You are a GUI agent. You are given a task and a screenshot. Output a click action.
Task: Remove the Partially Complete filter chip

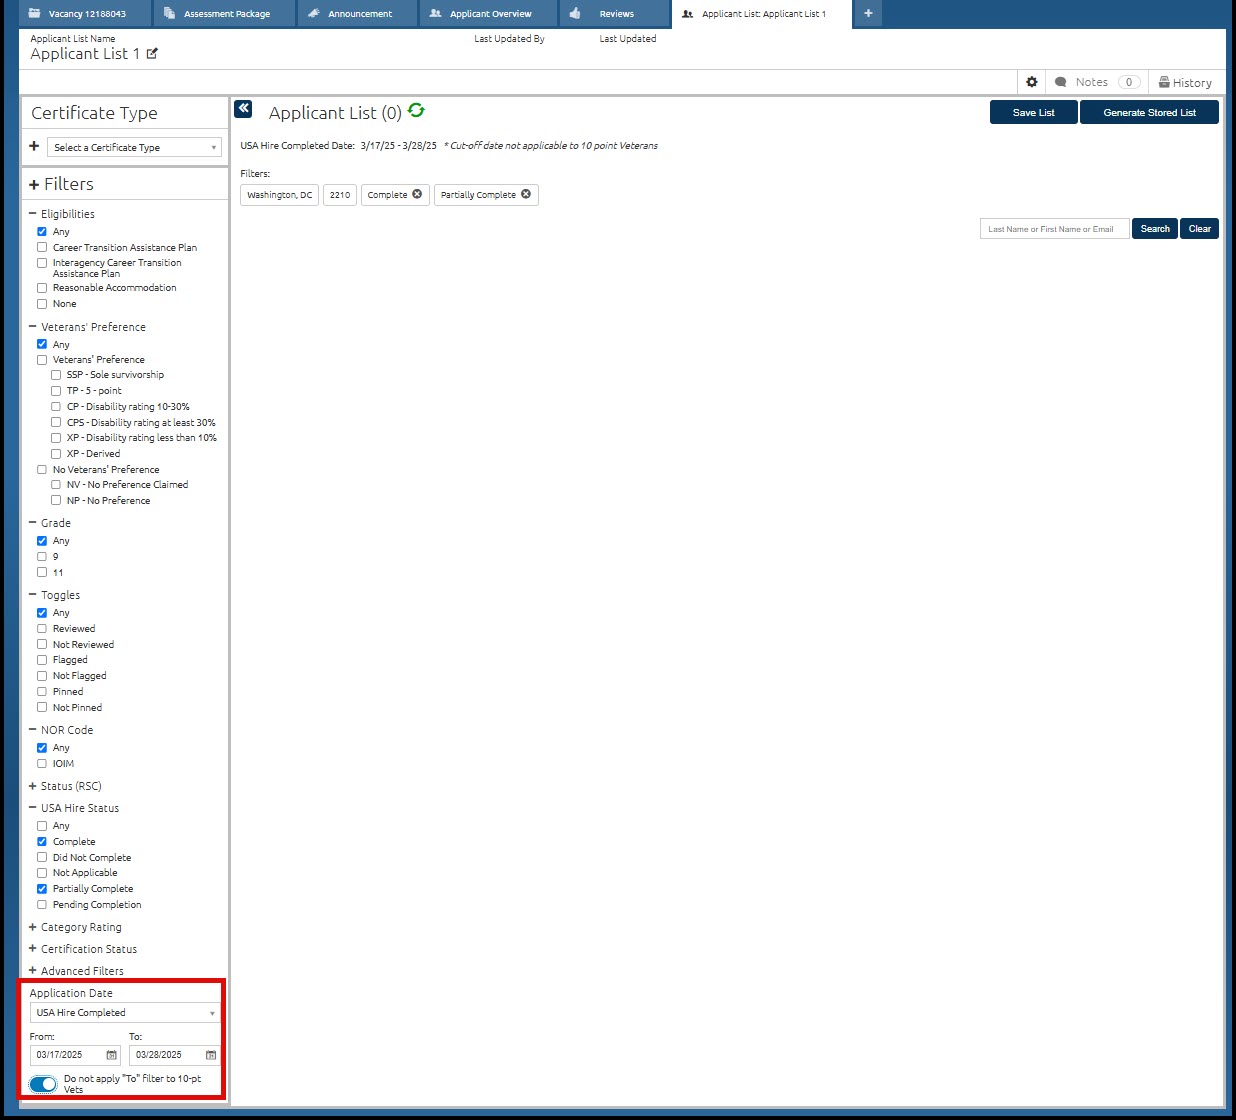pyautogui.click(x=526, y=194)
